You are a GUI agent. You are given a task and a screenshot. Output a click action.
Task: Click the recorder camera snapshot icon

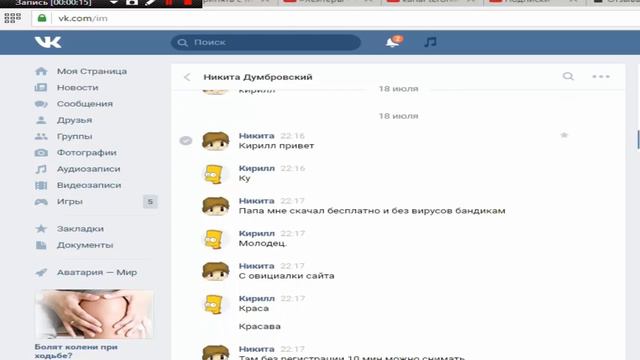pyautogui.click(x=131, y=2)
